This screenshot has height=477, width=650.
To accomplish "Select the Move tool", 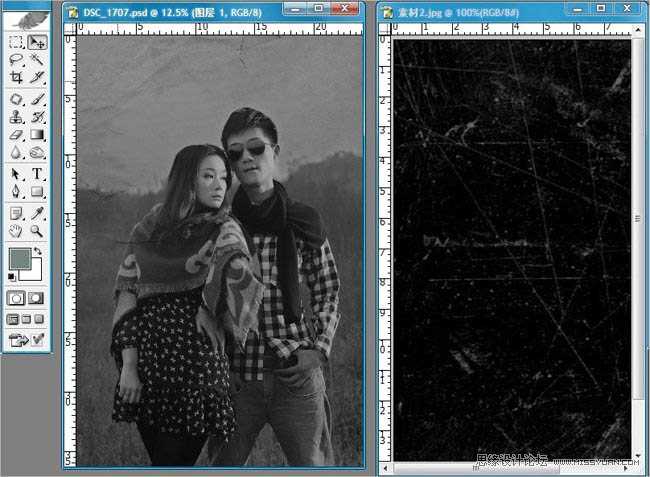I will (x=37, y=42).
